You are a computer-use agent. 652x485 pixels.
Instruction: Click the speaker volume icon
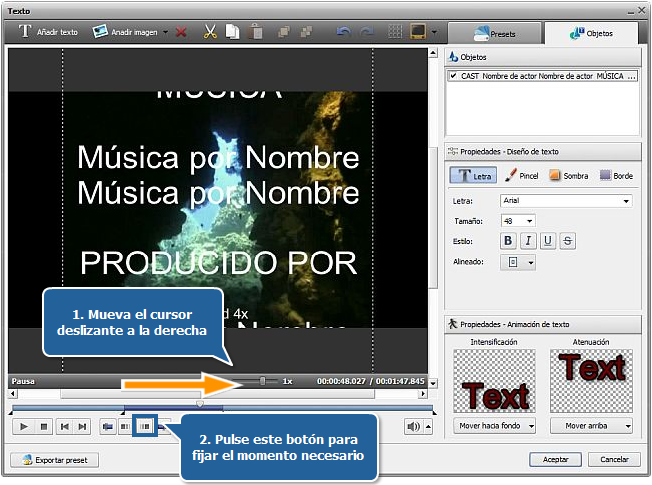[x=413, y=426]
